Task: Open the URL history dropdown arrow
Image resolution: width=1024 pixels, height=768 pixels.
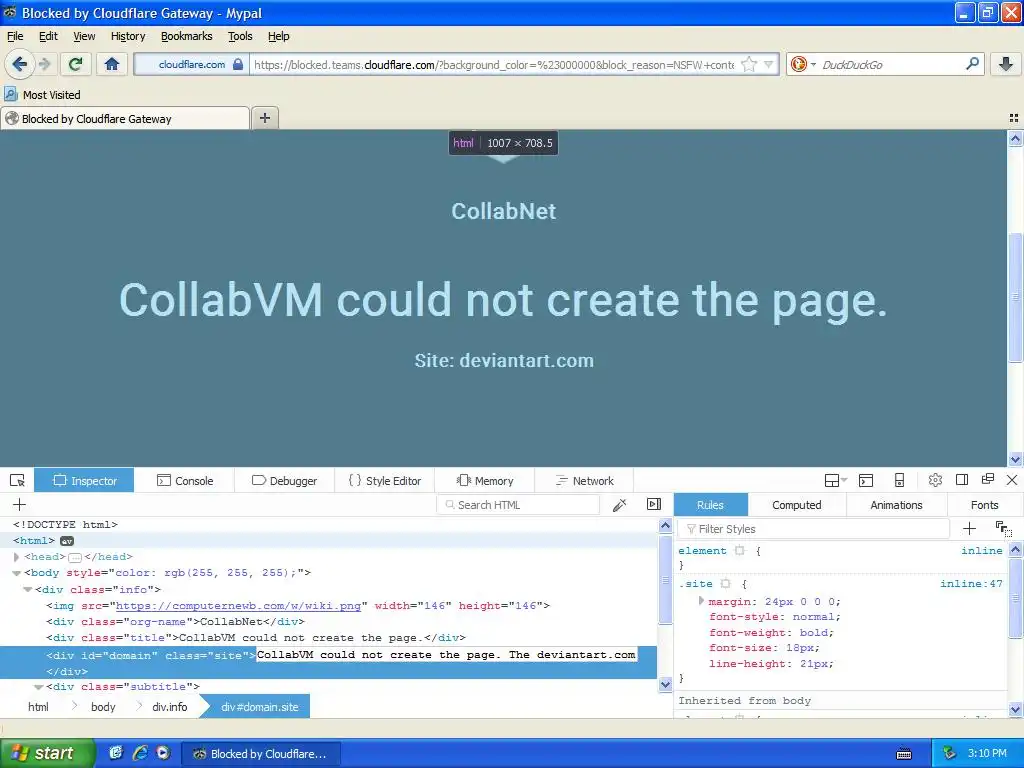Action: click(x=769, y=64)
